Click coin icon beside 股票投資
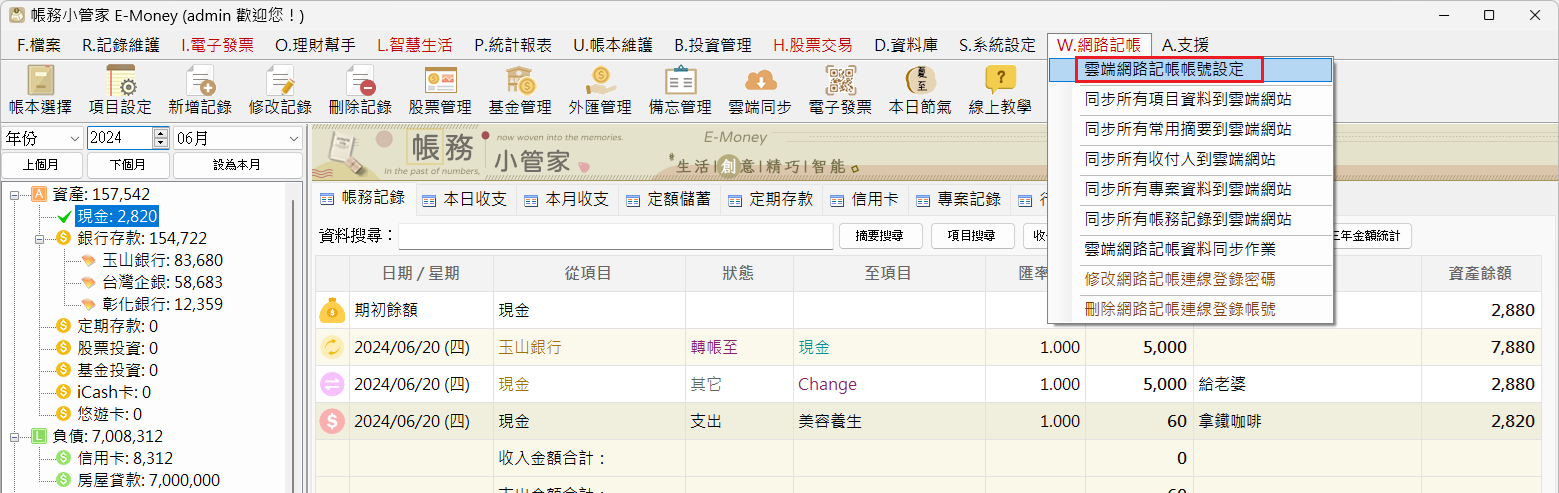1559x493 pixels. click(64, 348)
